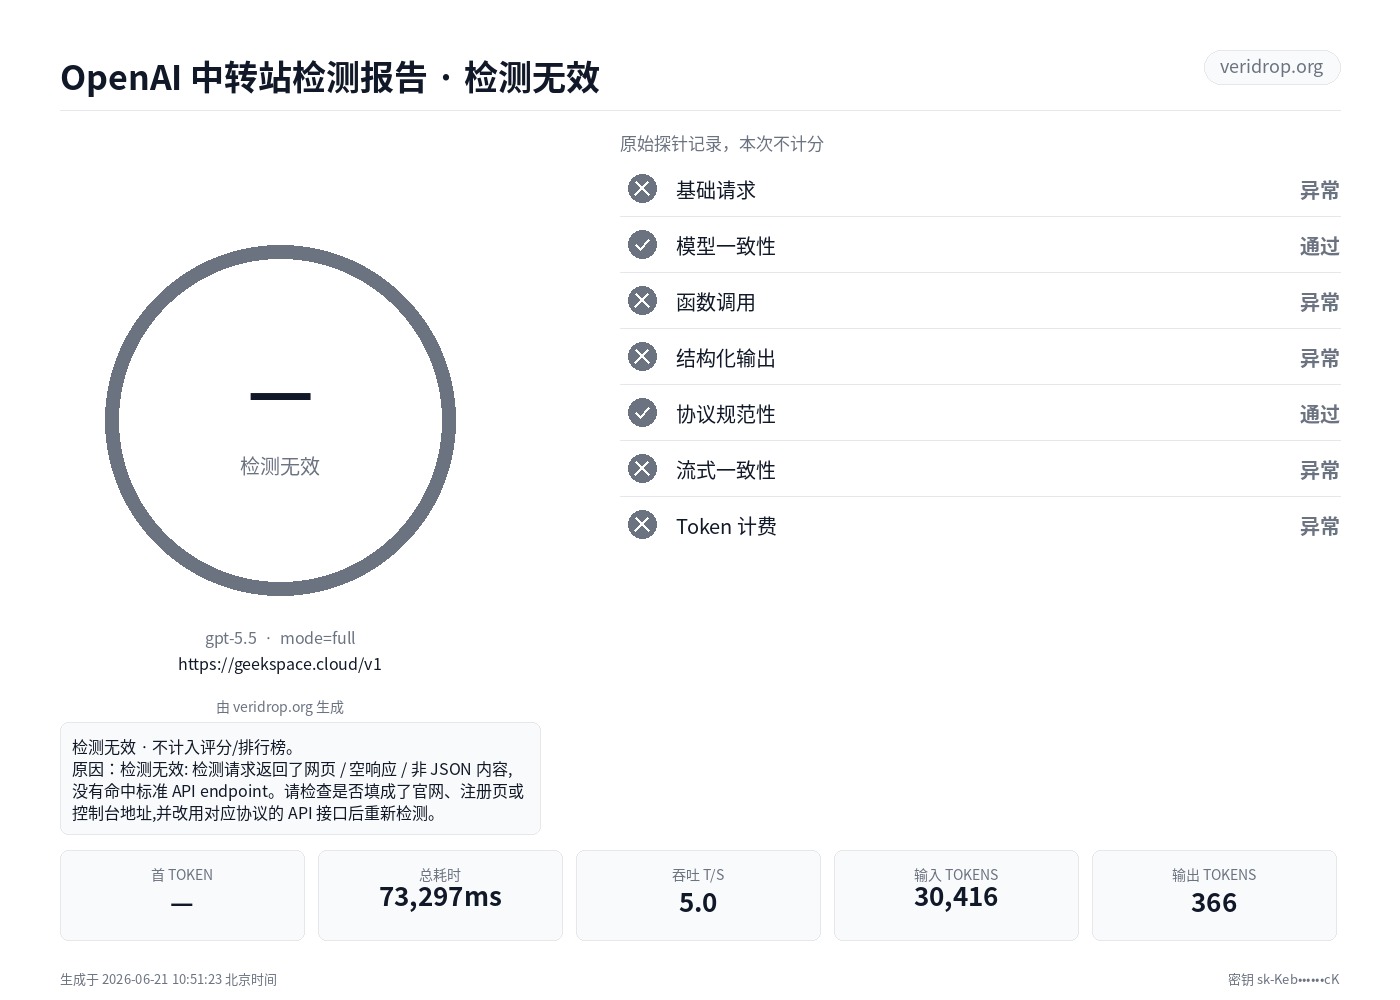Open the https://geekspace.cloud/v1 URL

(x=280, y=664)
